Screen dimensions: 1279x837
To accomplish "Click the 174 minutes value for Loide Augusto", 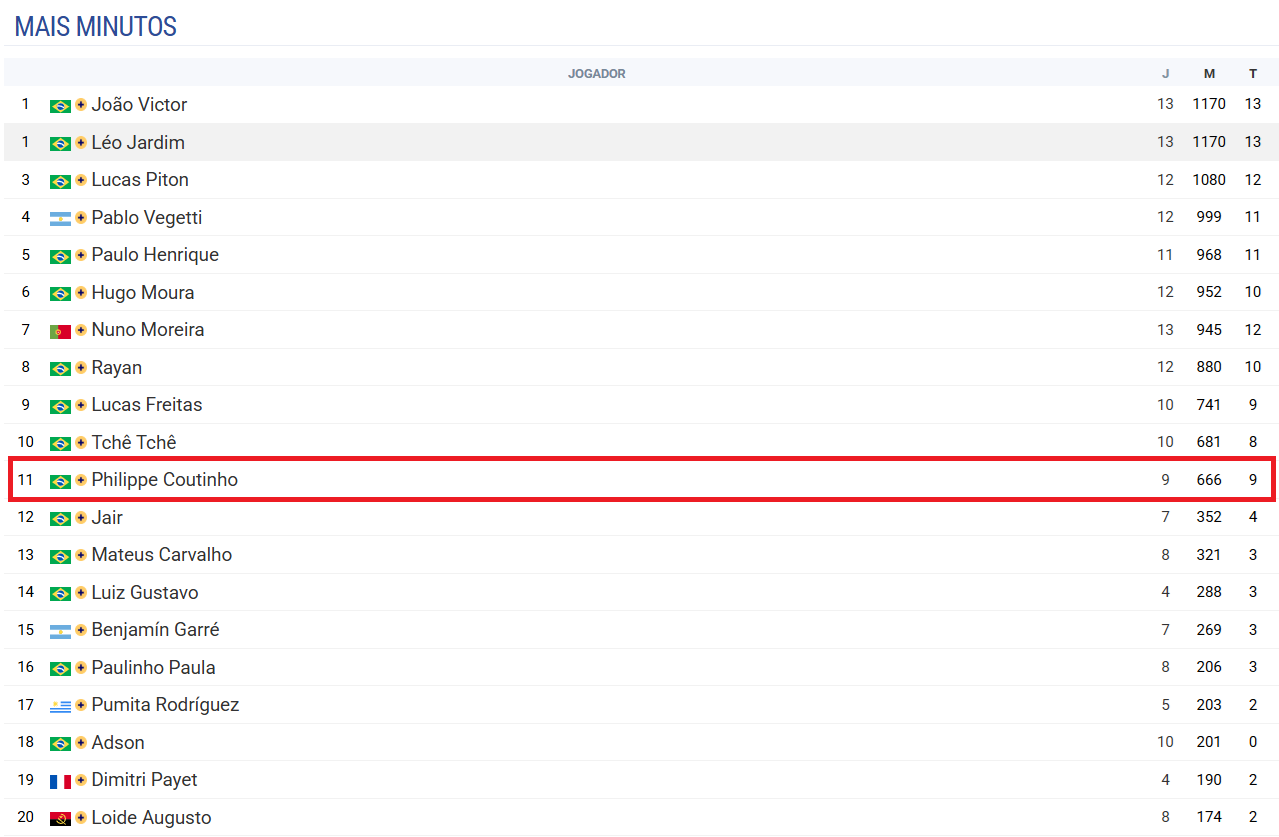I will (x=1209, y=817).
